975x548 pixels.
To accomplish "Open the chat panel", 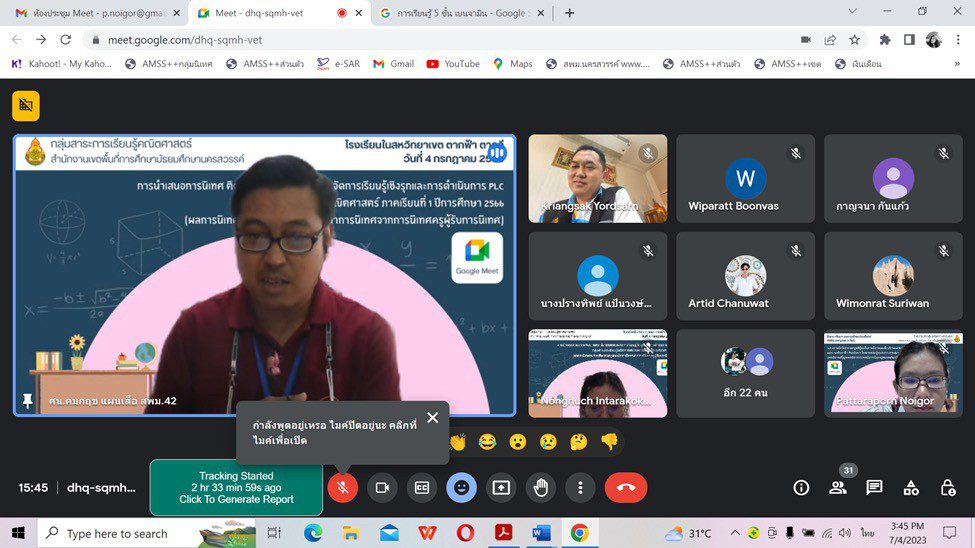I will tap(874, 488).
